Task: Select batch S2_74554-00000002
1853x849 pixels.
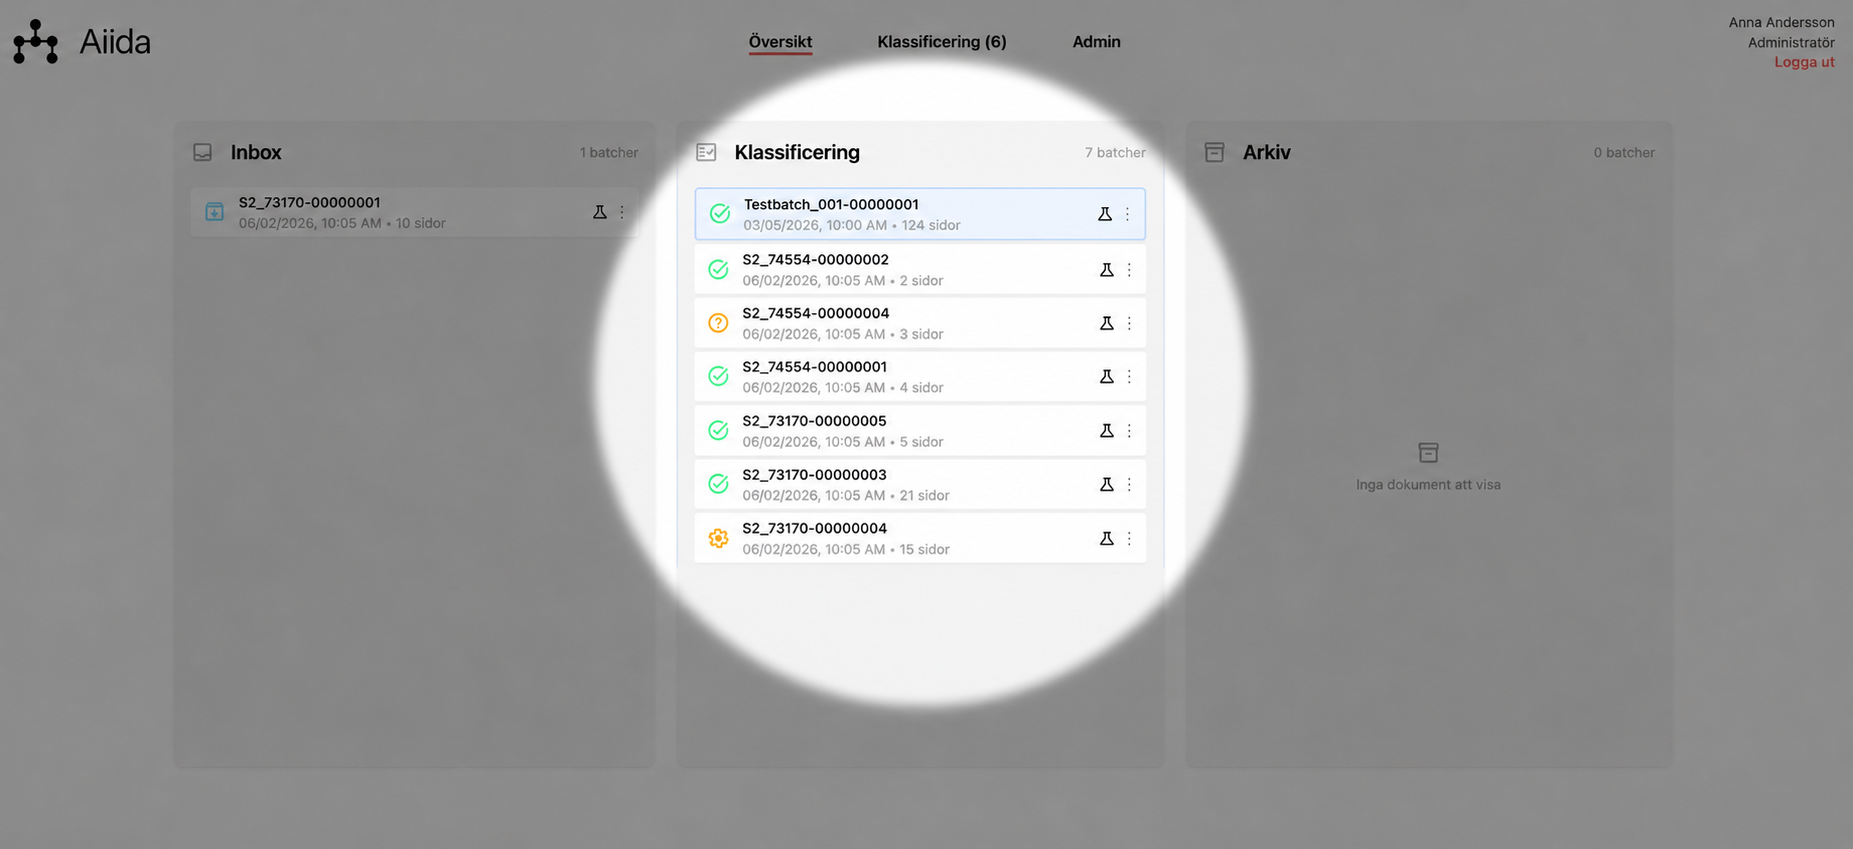Action: [x=920, y=270]
